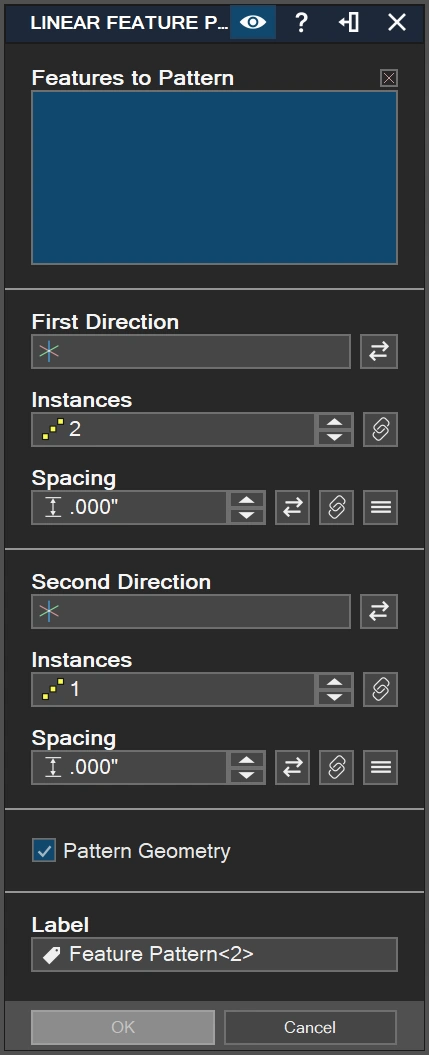Reverse the First Direction with swap arrows
The height and width of the screenshot is (1055, 429).
pyautogui.click(x=379, y=351)
